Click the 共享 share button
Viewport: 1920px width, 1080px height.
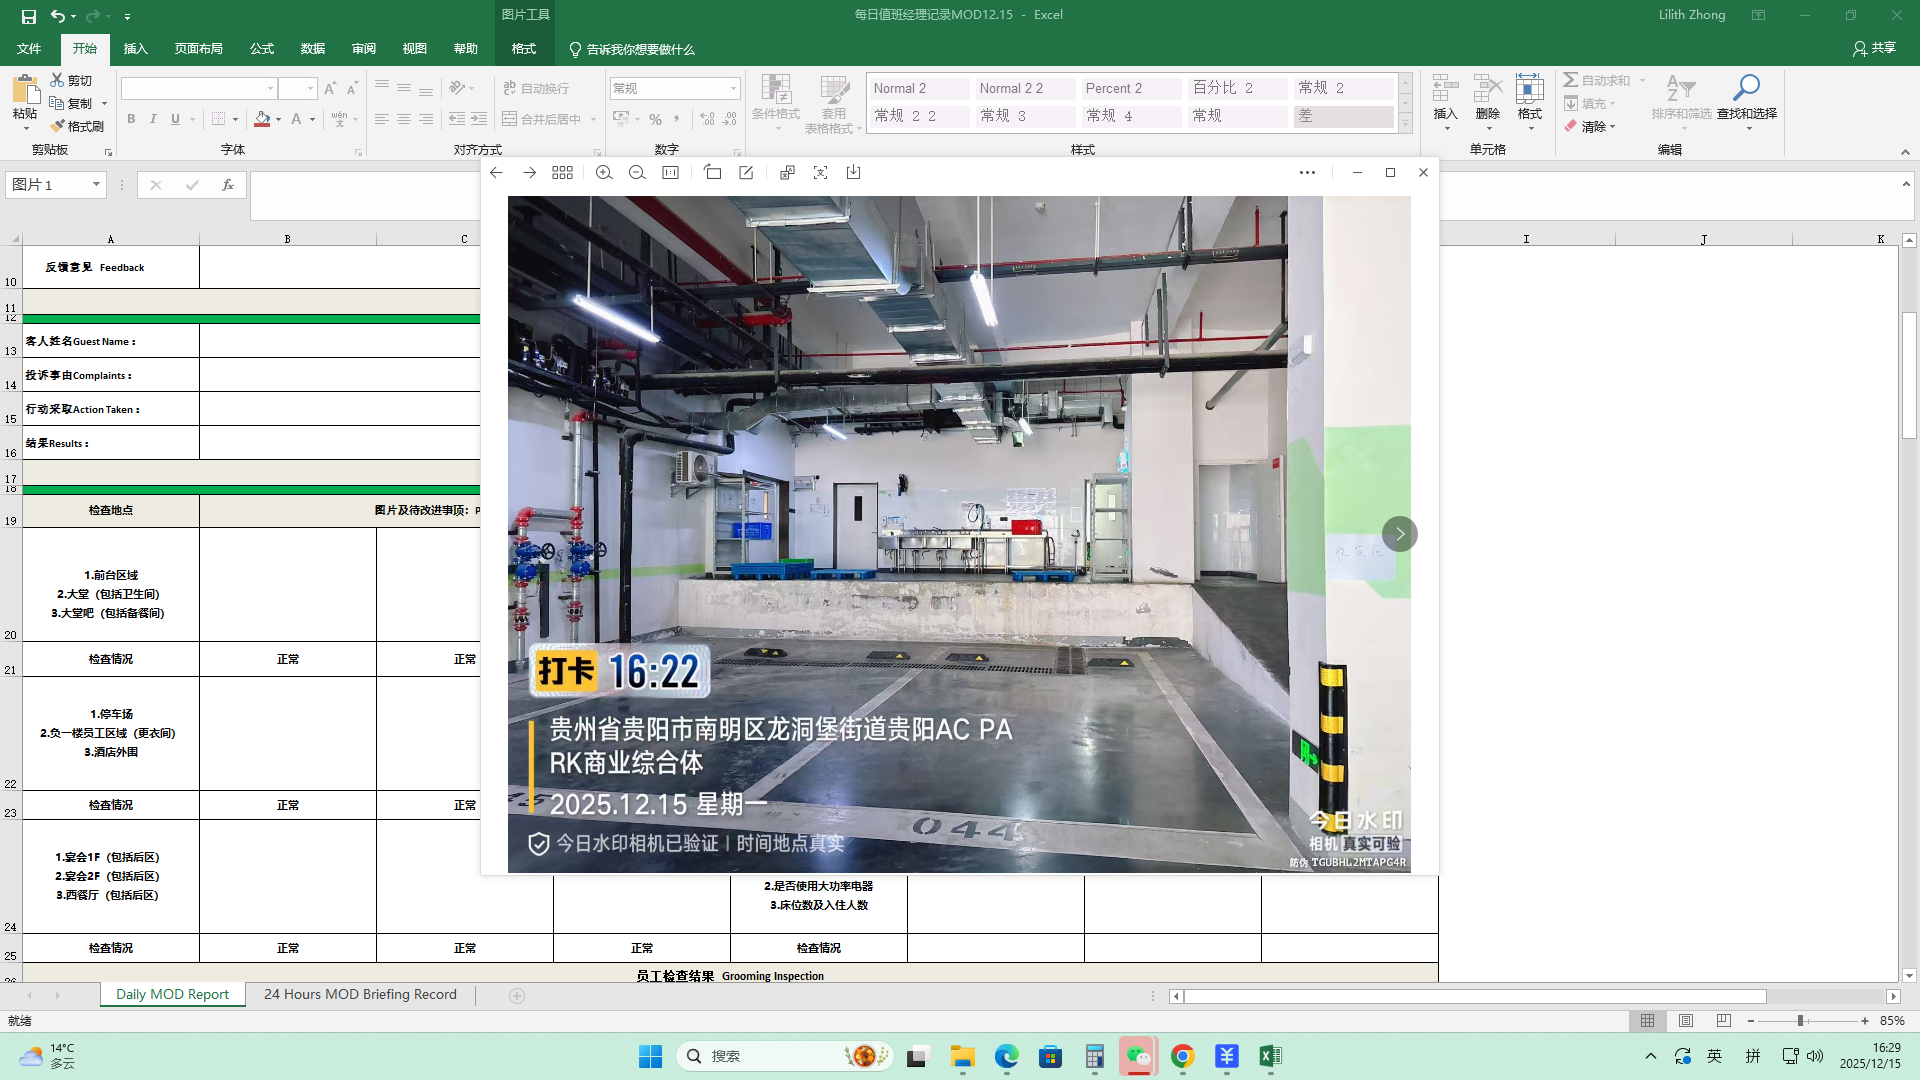(x=1874, y=48)
